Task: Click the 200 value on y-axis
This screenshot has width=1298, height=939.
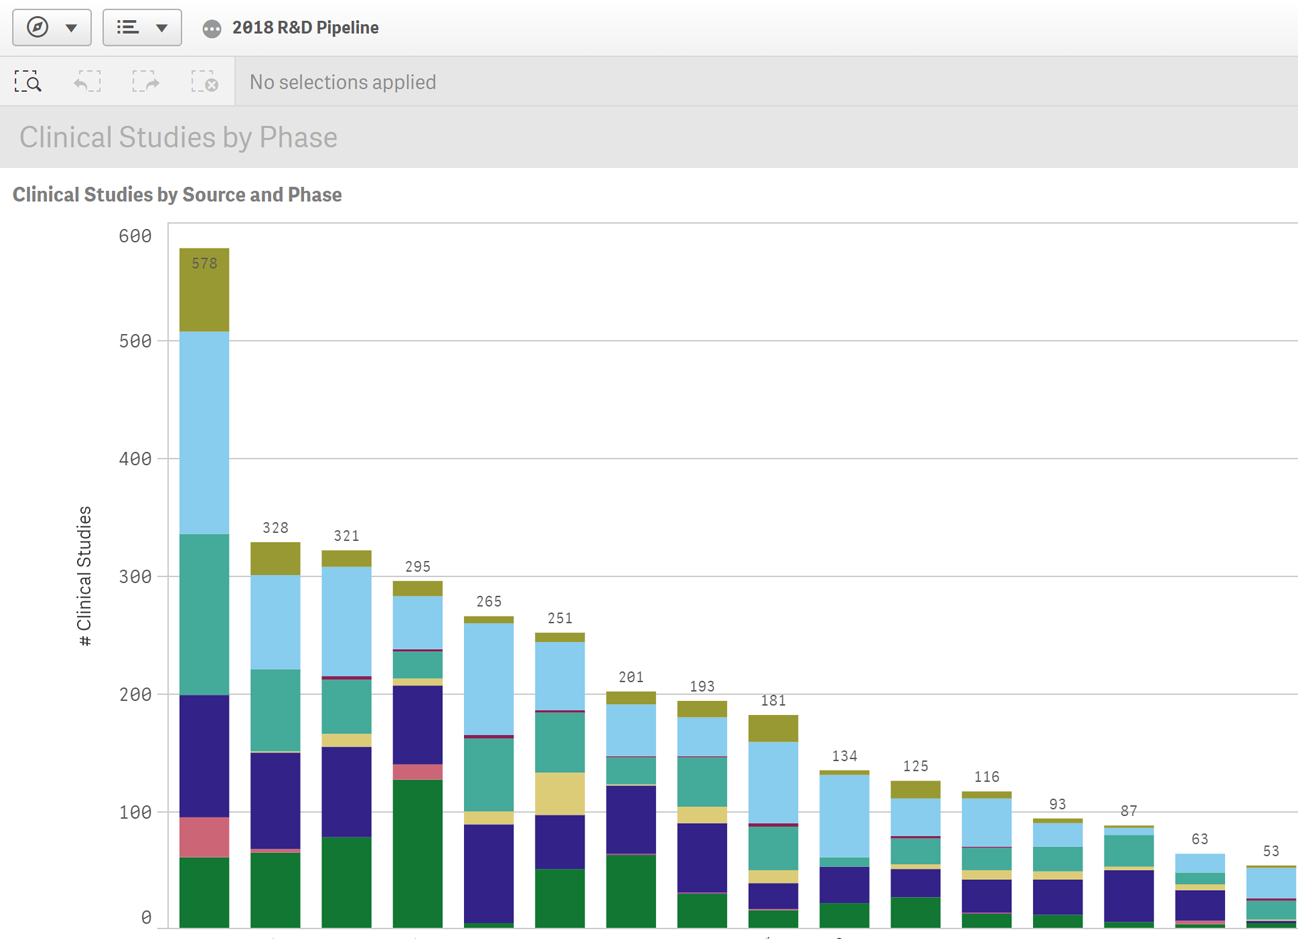Action: click(x=135, y=694)
